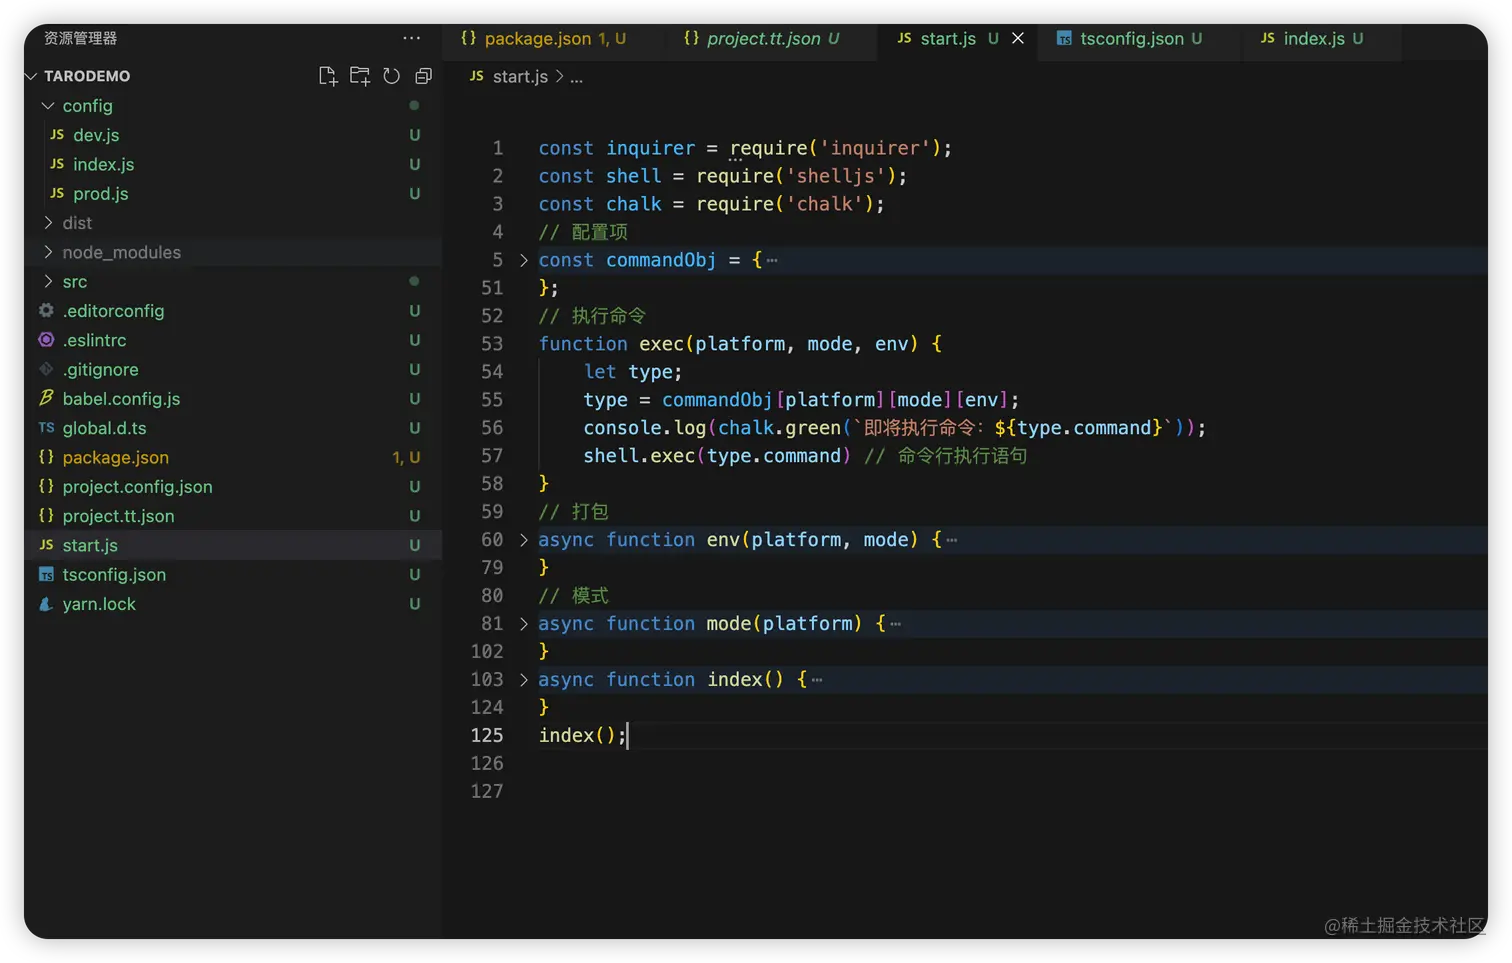
Task: Open project.config.json file
Action: click(233, 486)
